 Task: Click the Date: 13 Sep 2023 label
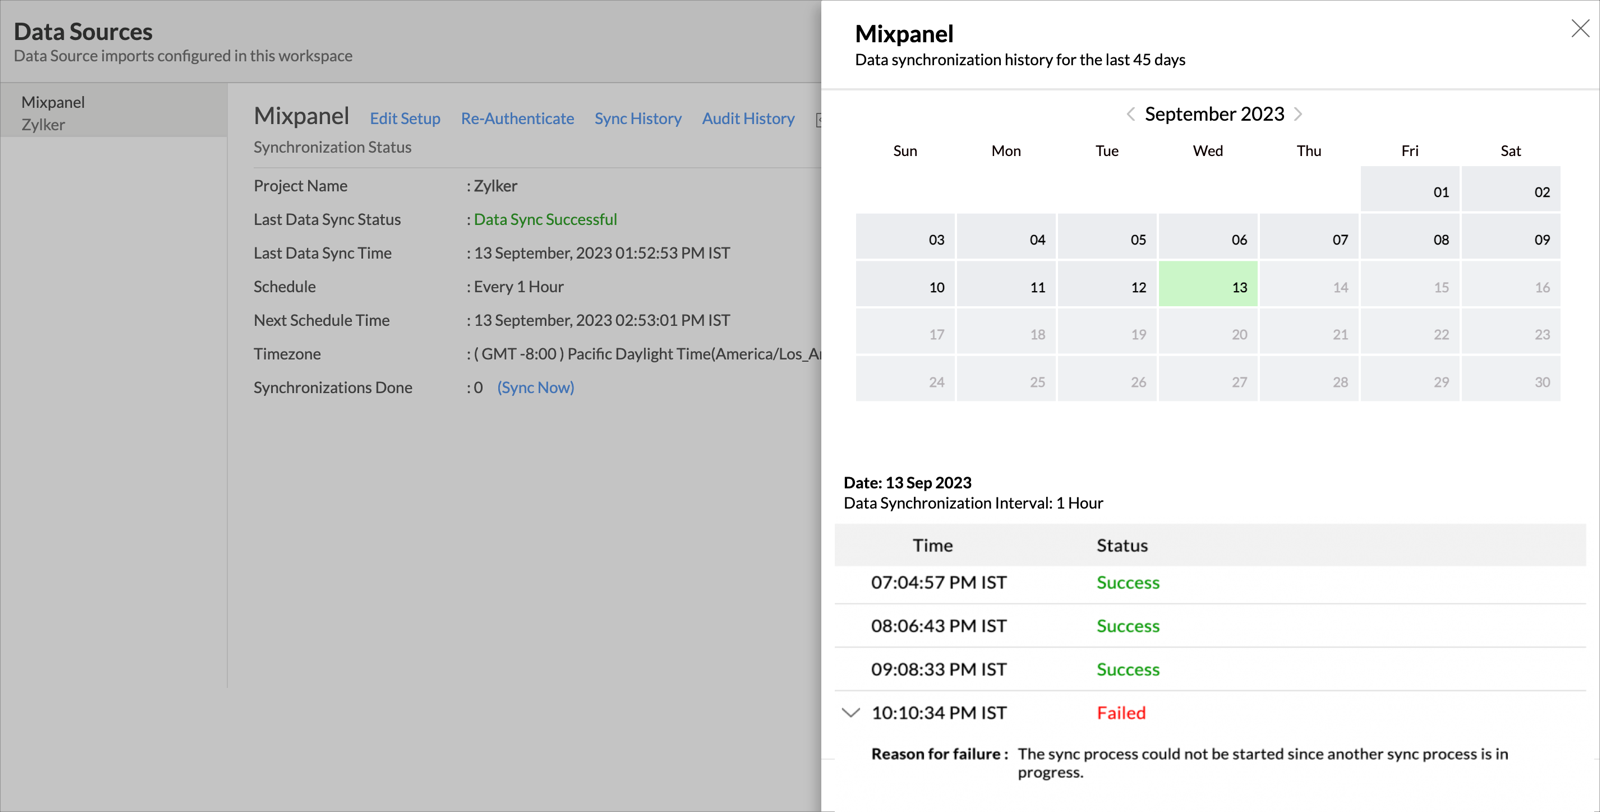(908, 482)
